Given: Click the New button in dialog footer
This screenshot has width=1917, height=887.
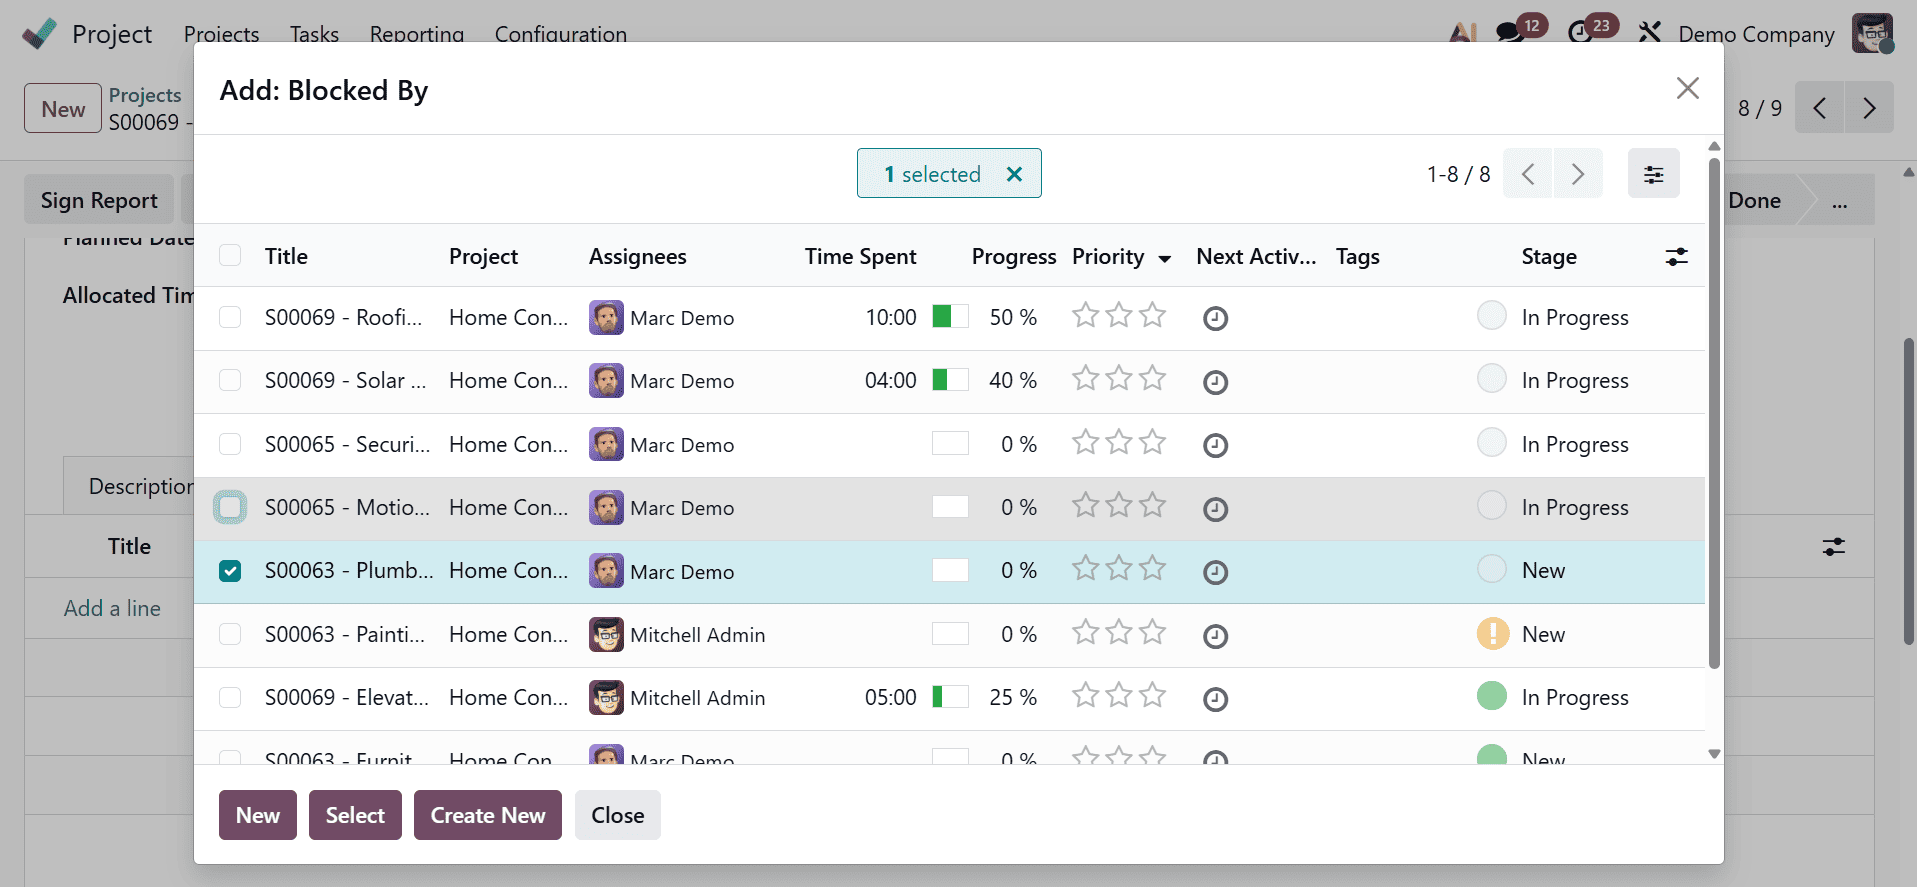Looking at the screenshot, I should (x=258, y=815).
